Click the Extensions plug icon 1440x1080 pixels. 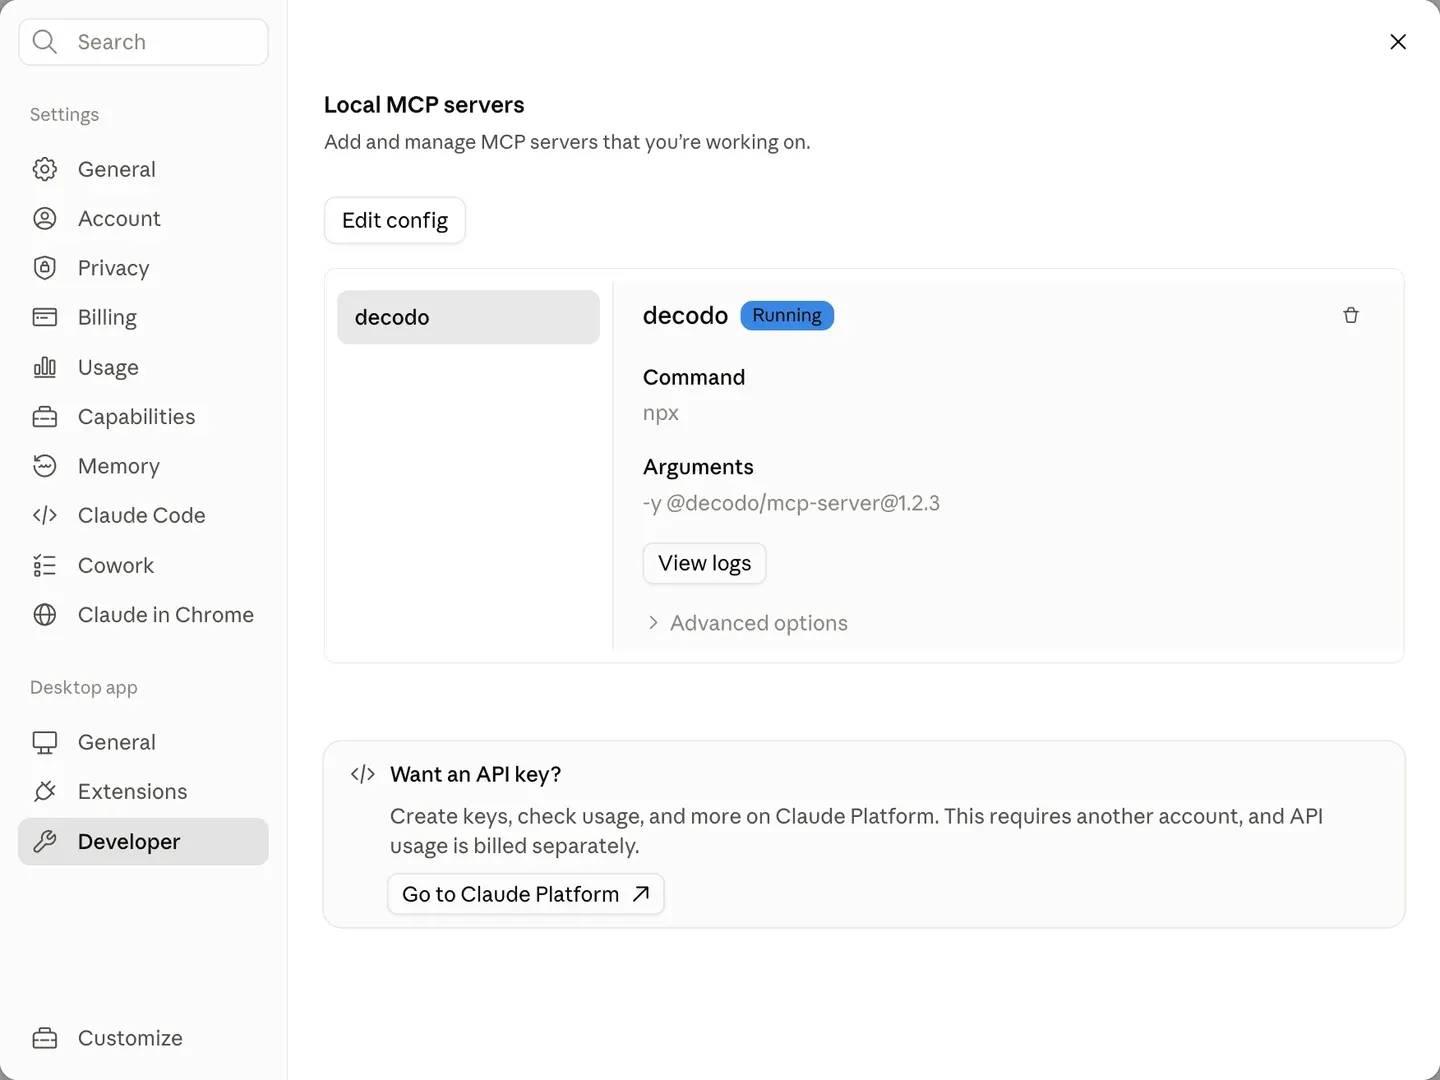pyautogui.click(x=45, y=791)
